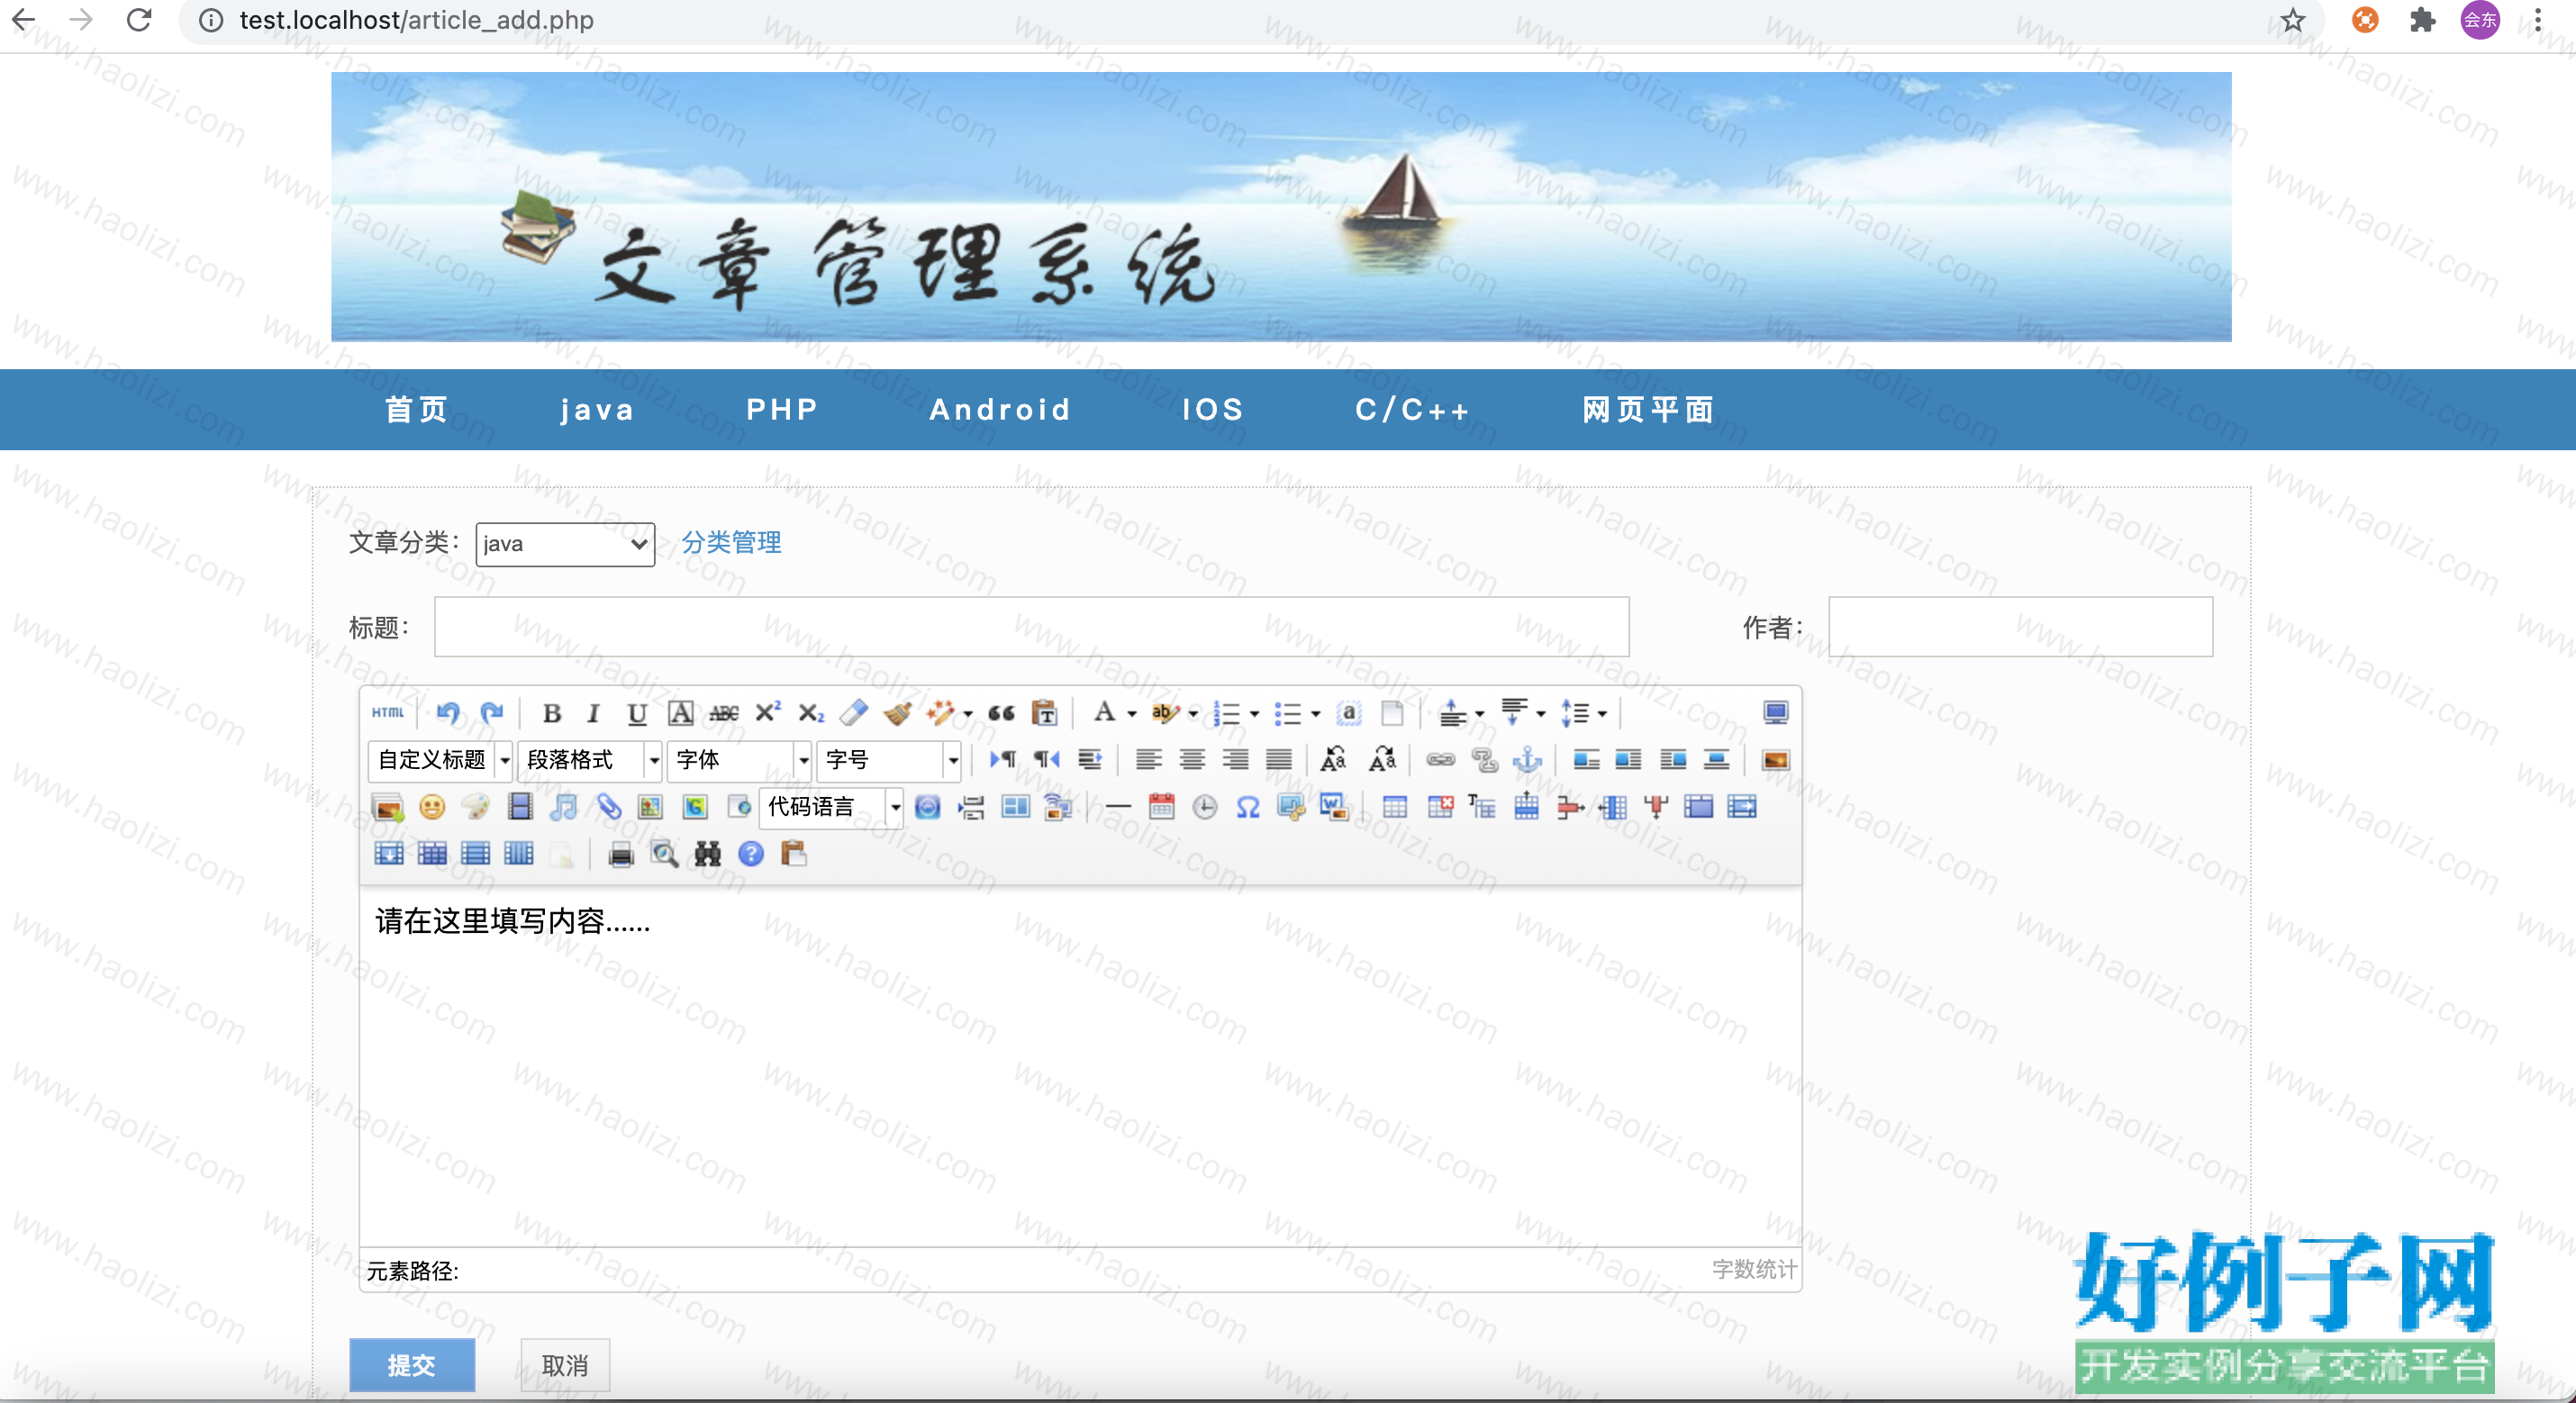Insert a map with map icon

[651, 807]
